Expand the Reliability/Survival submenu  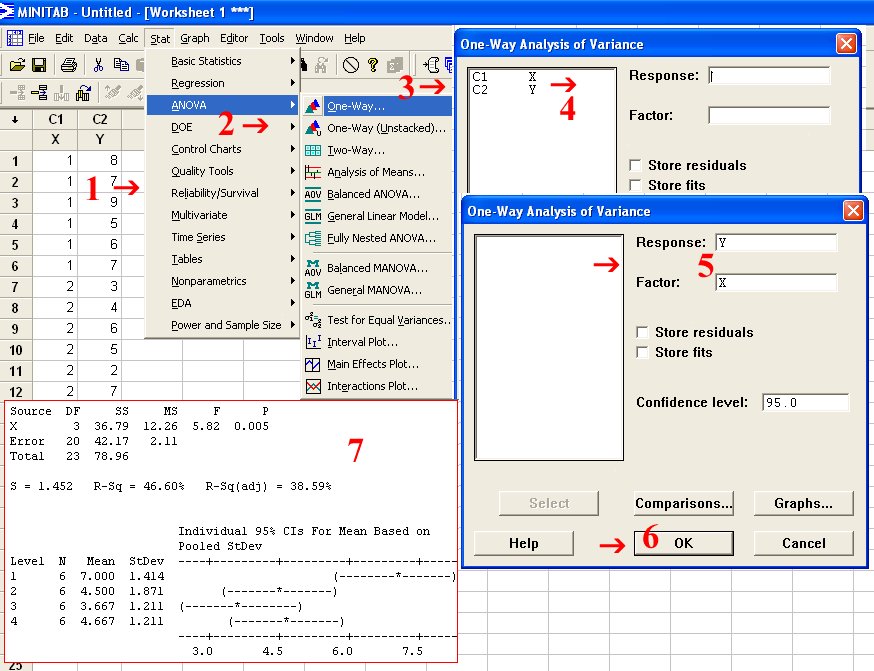click(223, 193)
